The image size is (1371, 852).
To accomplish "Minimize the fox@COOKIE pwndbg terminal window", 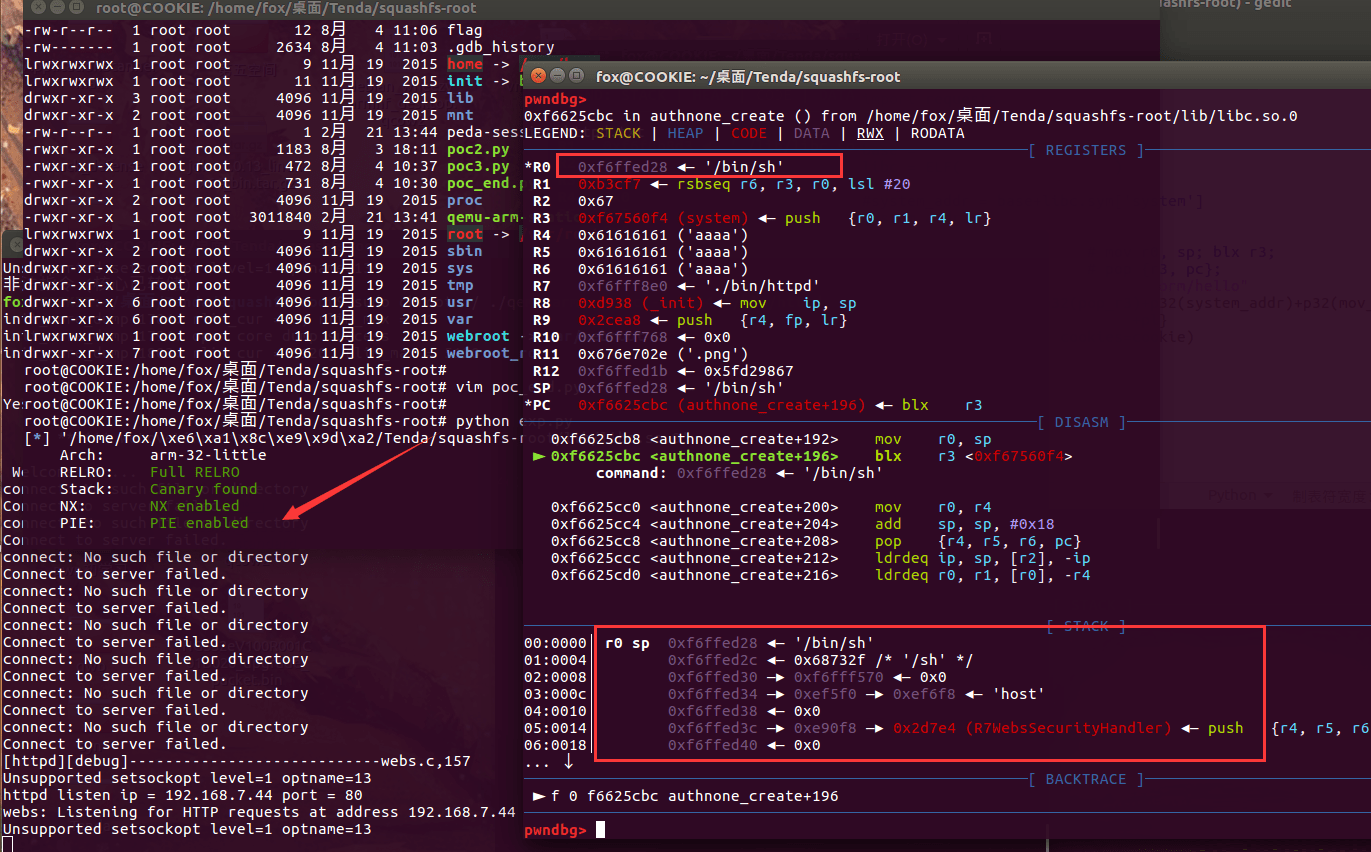I will (558, 76).
